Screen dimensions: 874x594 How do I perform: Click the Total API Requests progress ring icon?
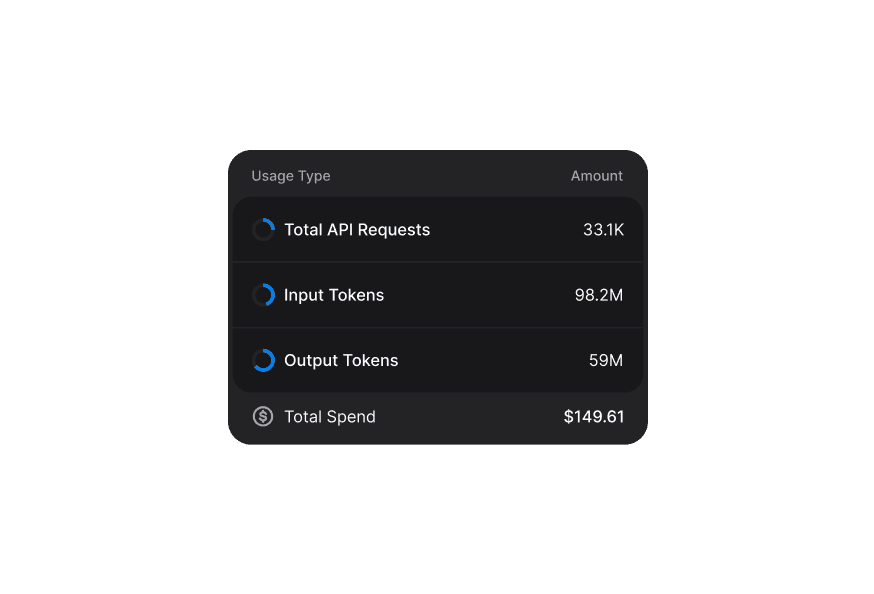pos(263,230)
